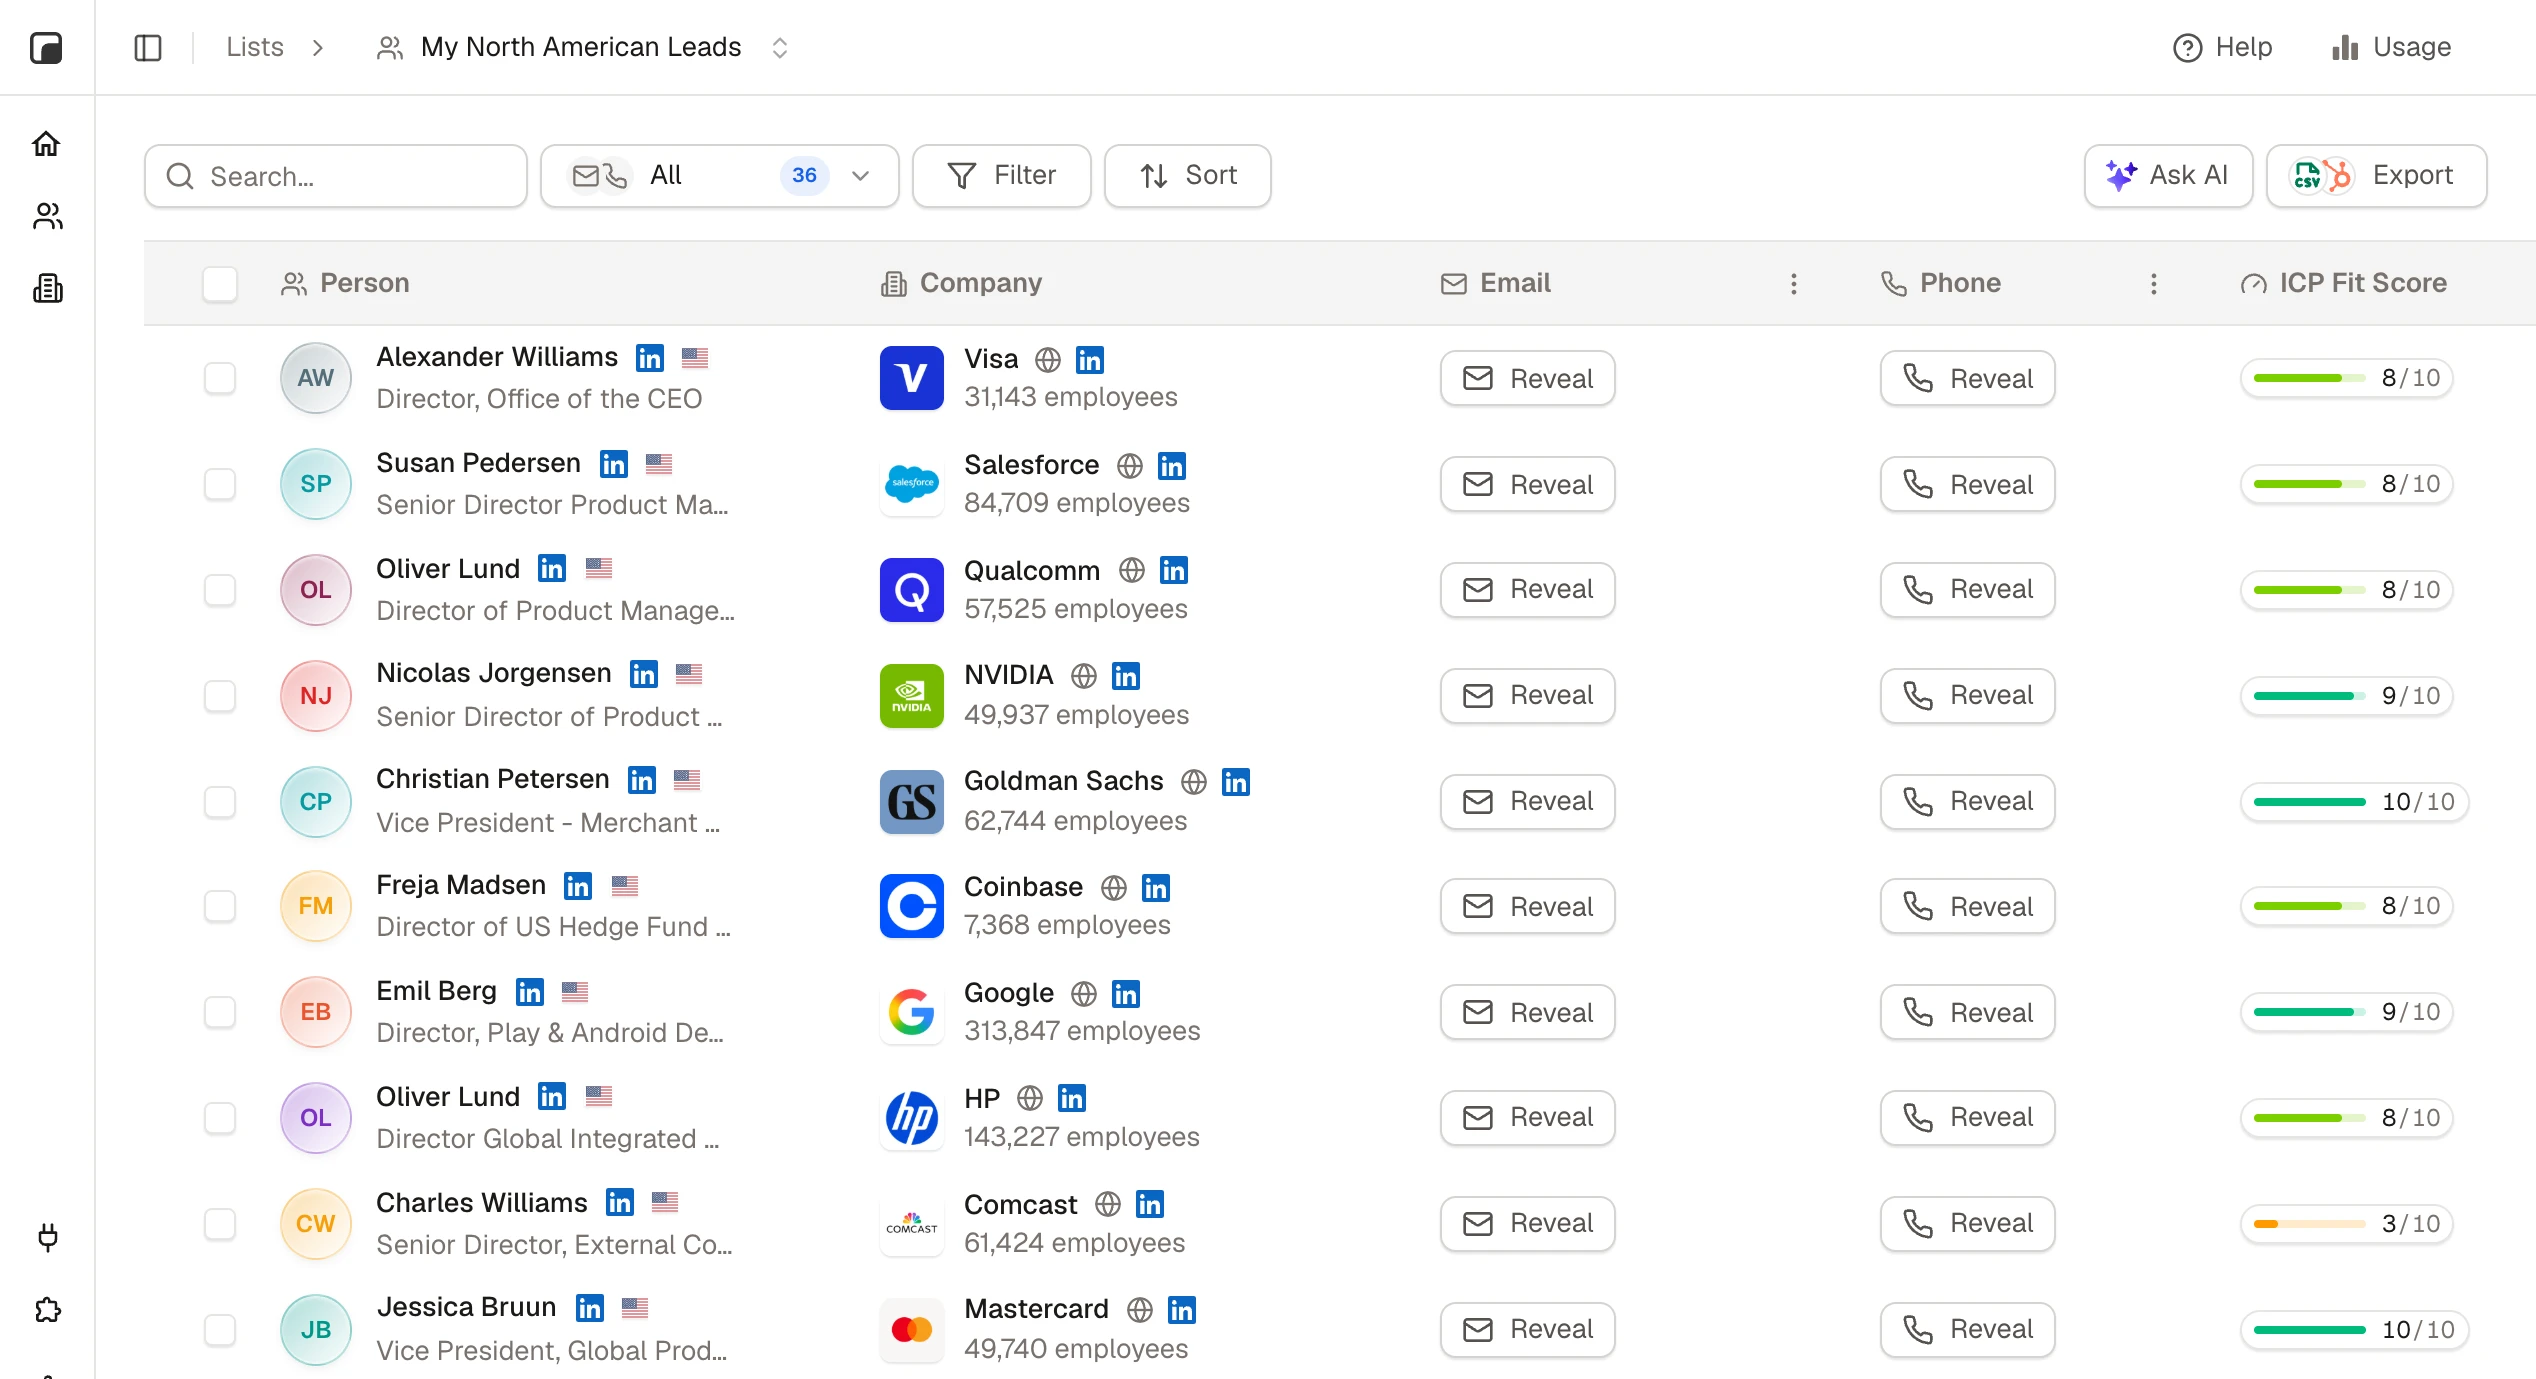Open Alexander Williams' LinkedIn profile icon
This screenshot has width=2536, height=1379.
650,357
